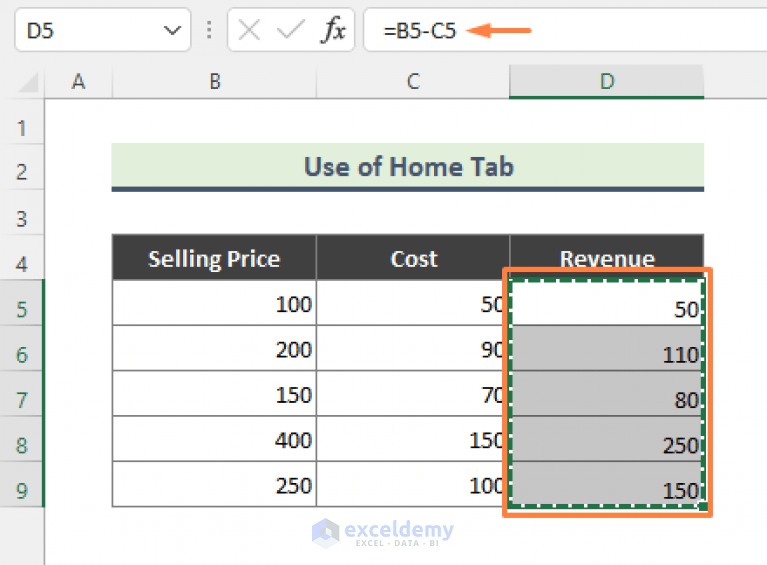This screenshot has height=565, width=767.
Task: Select Cost cell 150 in row 8
Action: tap(413, 438)
